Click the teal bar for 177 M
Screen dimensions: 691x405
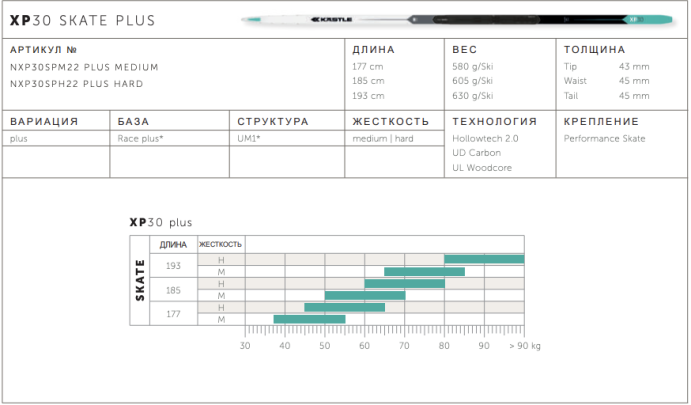pyautogui.click(x=309, y=319)
